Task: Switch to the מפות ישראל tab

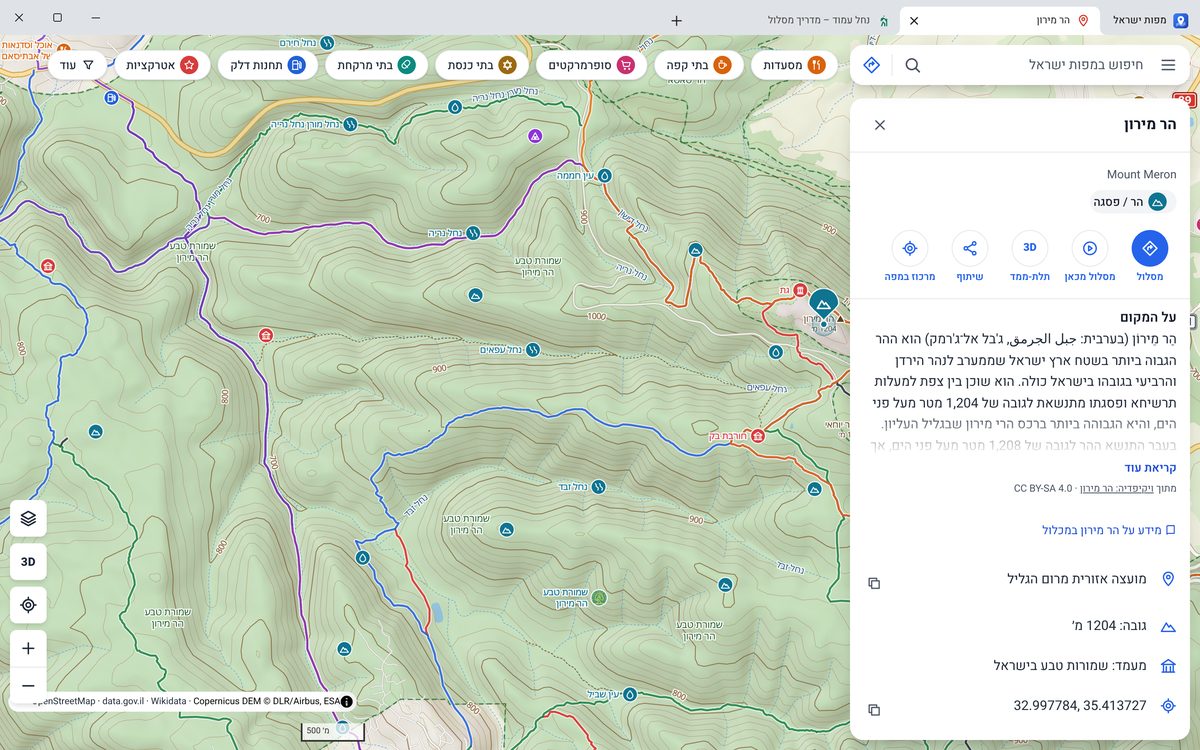Action: coord(1149,20)
